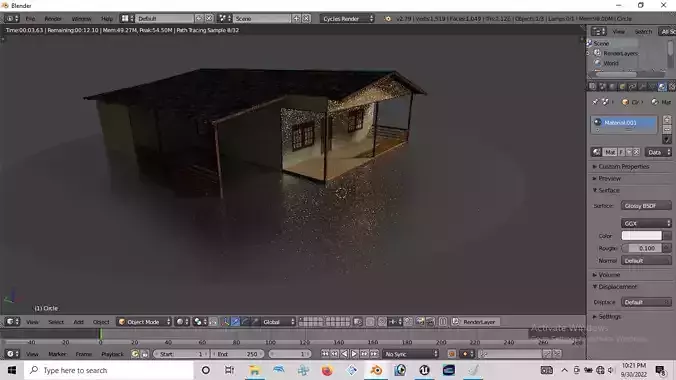Image resolution: width=676 pixels, height=380 pixels.
Task: Jump to the timeline end frame
Action: 374,354
